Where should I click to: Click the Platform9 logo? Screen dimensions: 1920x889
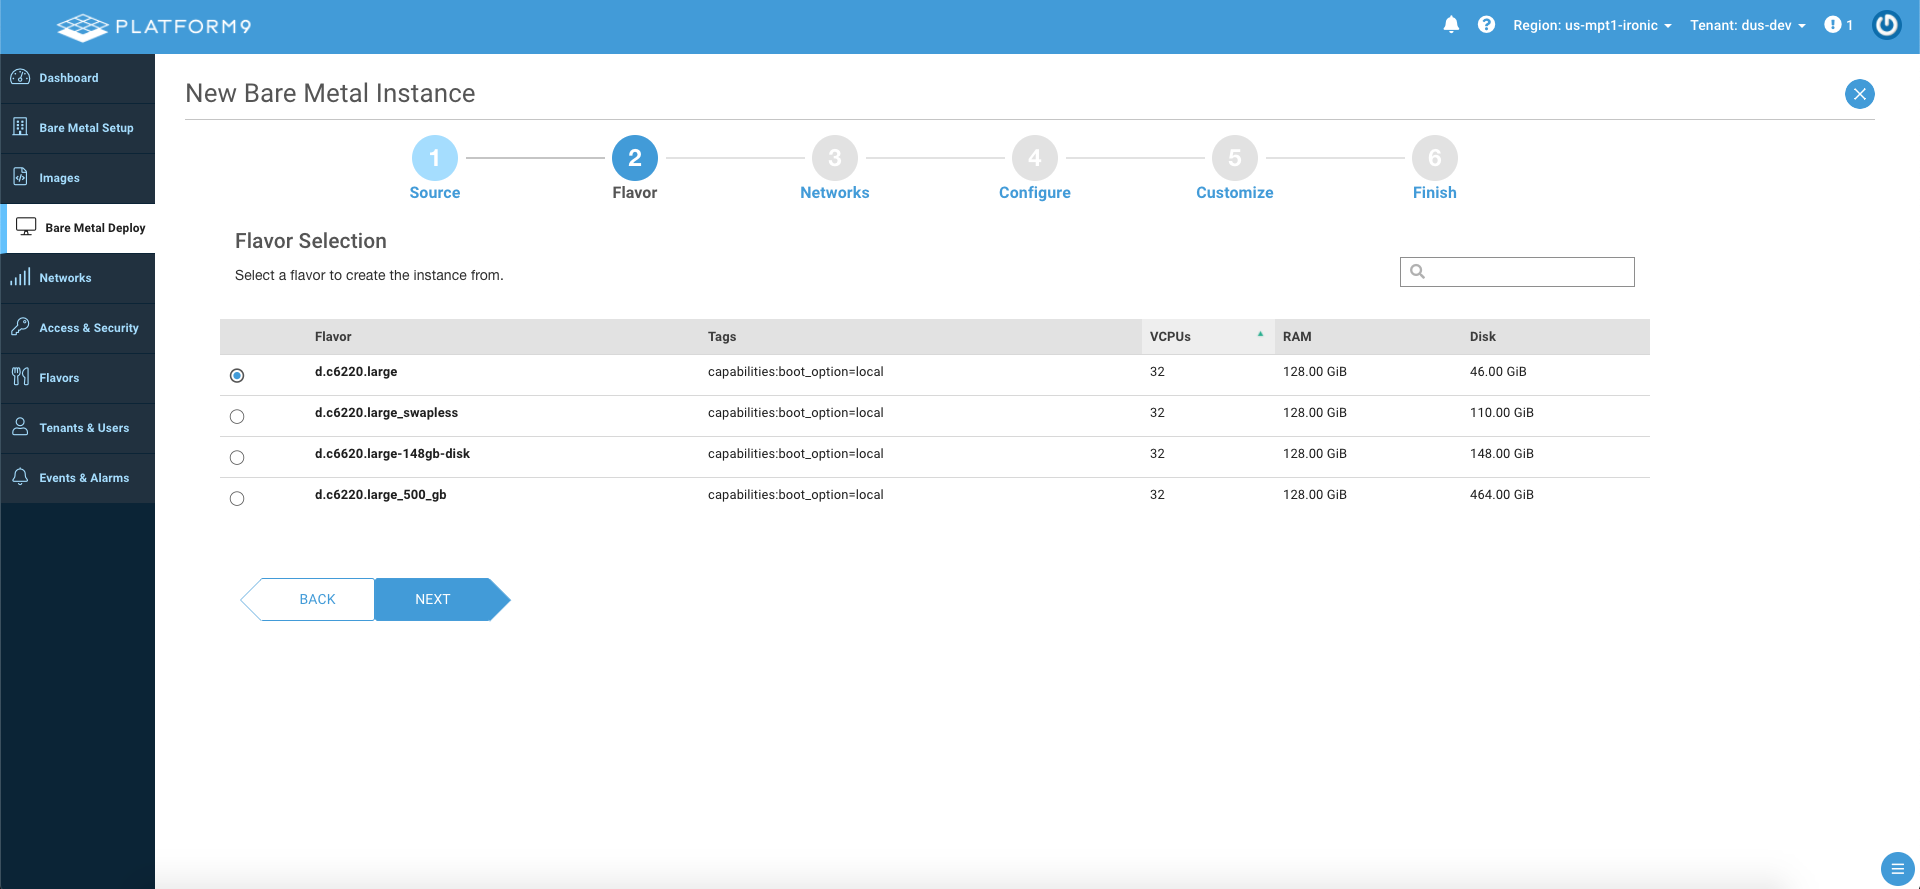(154, 27)
